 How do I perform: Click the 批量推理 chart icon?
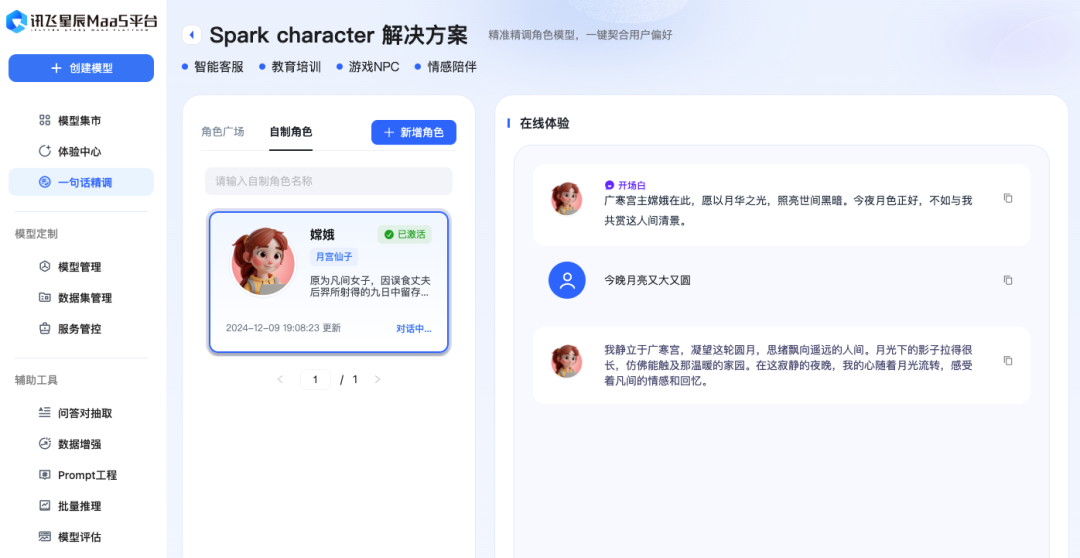pos(45,506)
